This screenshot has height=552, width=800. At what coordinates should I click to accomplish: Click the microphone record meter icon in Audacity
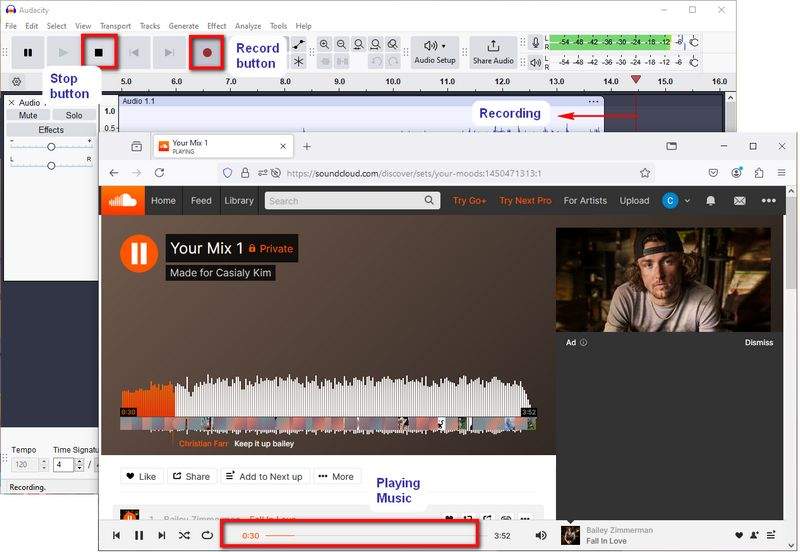535,42
